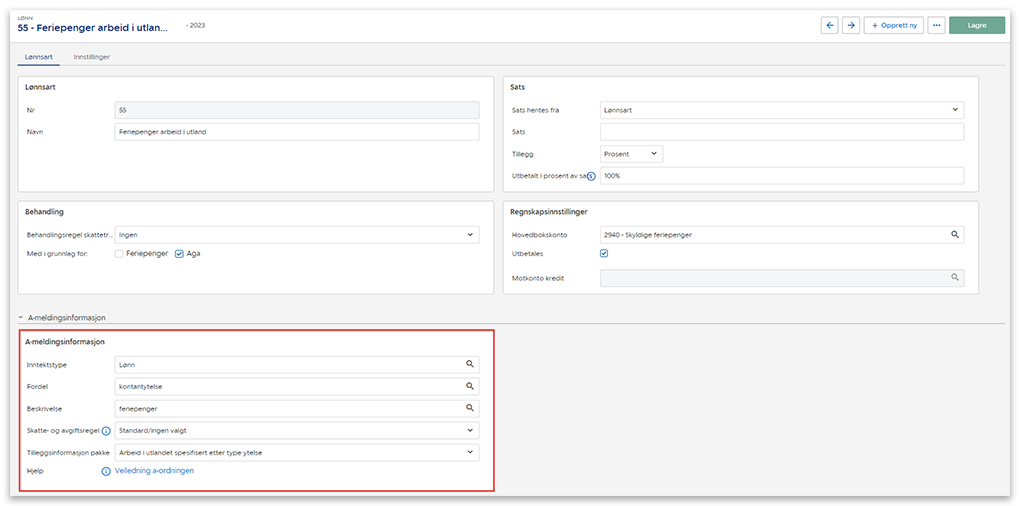
Task: Collapse the A-meldingsinformasjon section
Action: pyautogui.click(x=20, y=317)
